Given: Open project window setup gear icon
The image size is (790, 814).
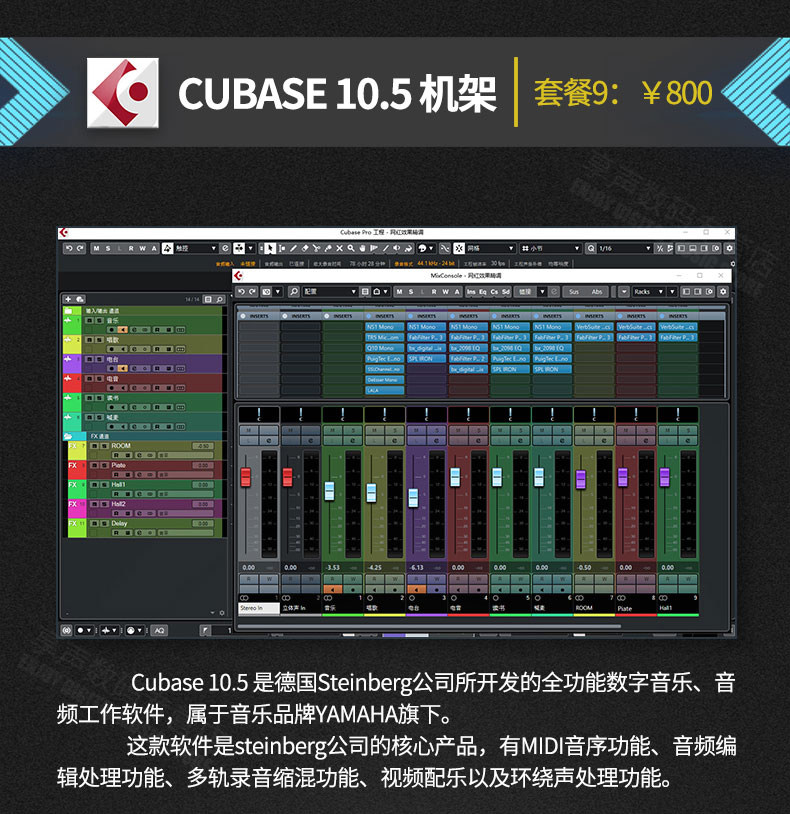Looking at the screenshot, I should [729, 248].
